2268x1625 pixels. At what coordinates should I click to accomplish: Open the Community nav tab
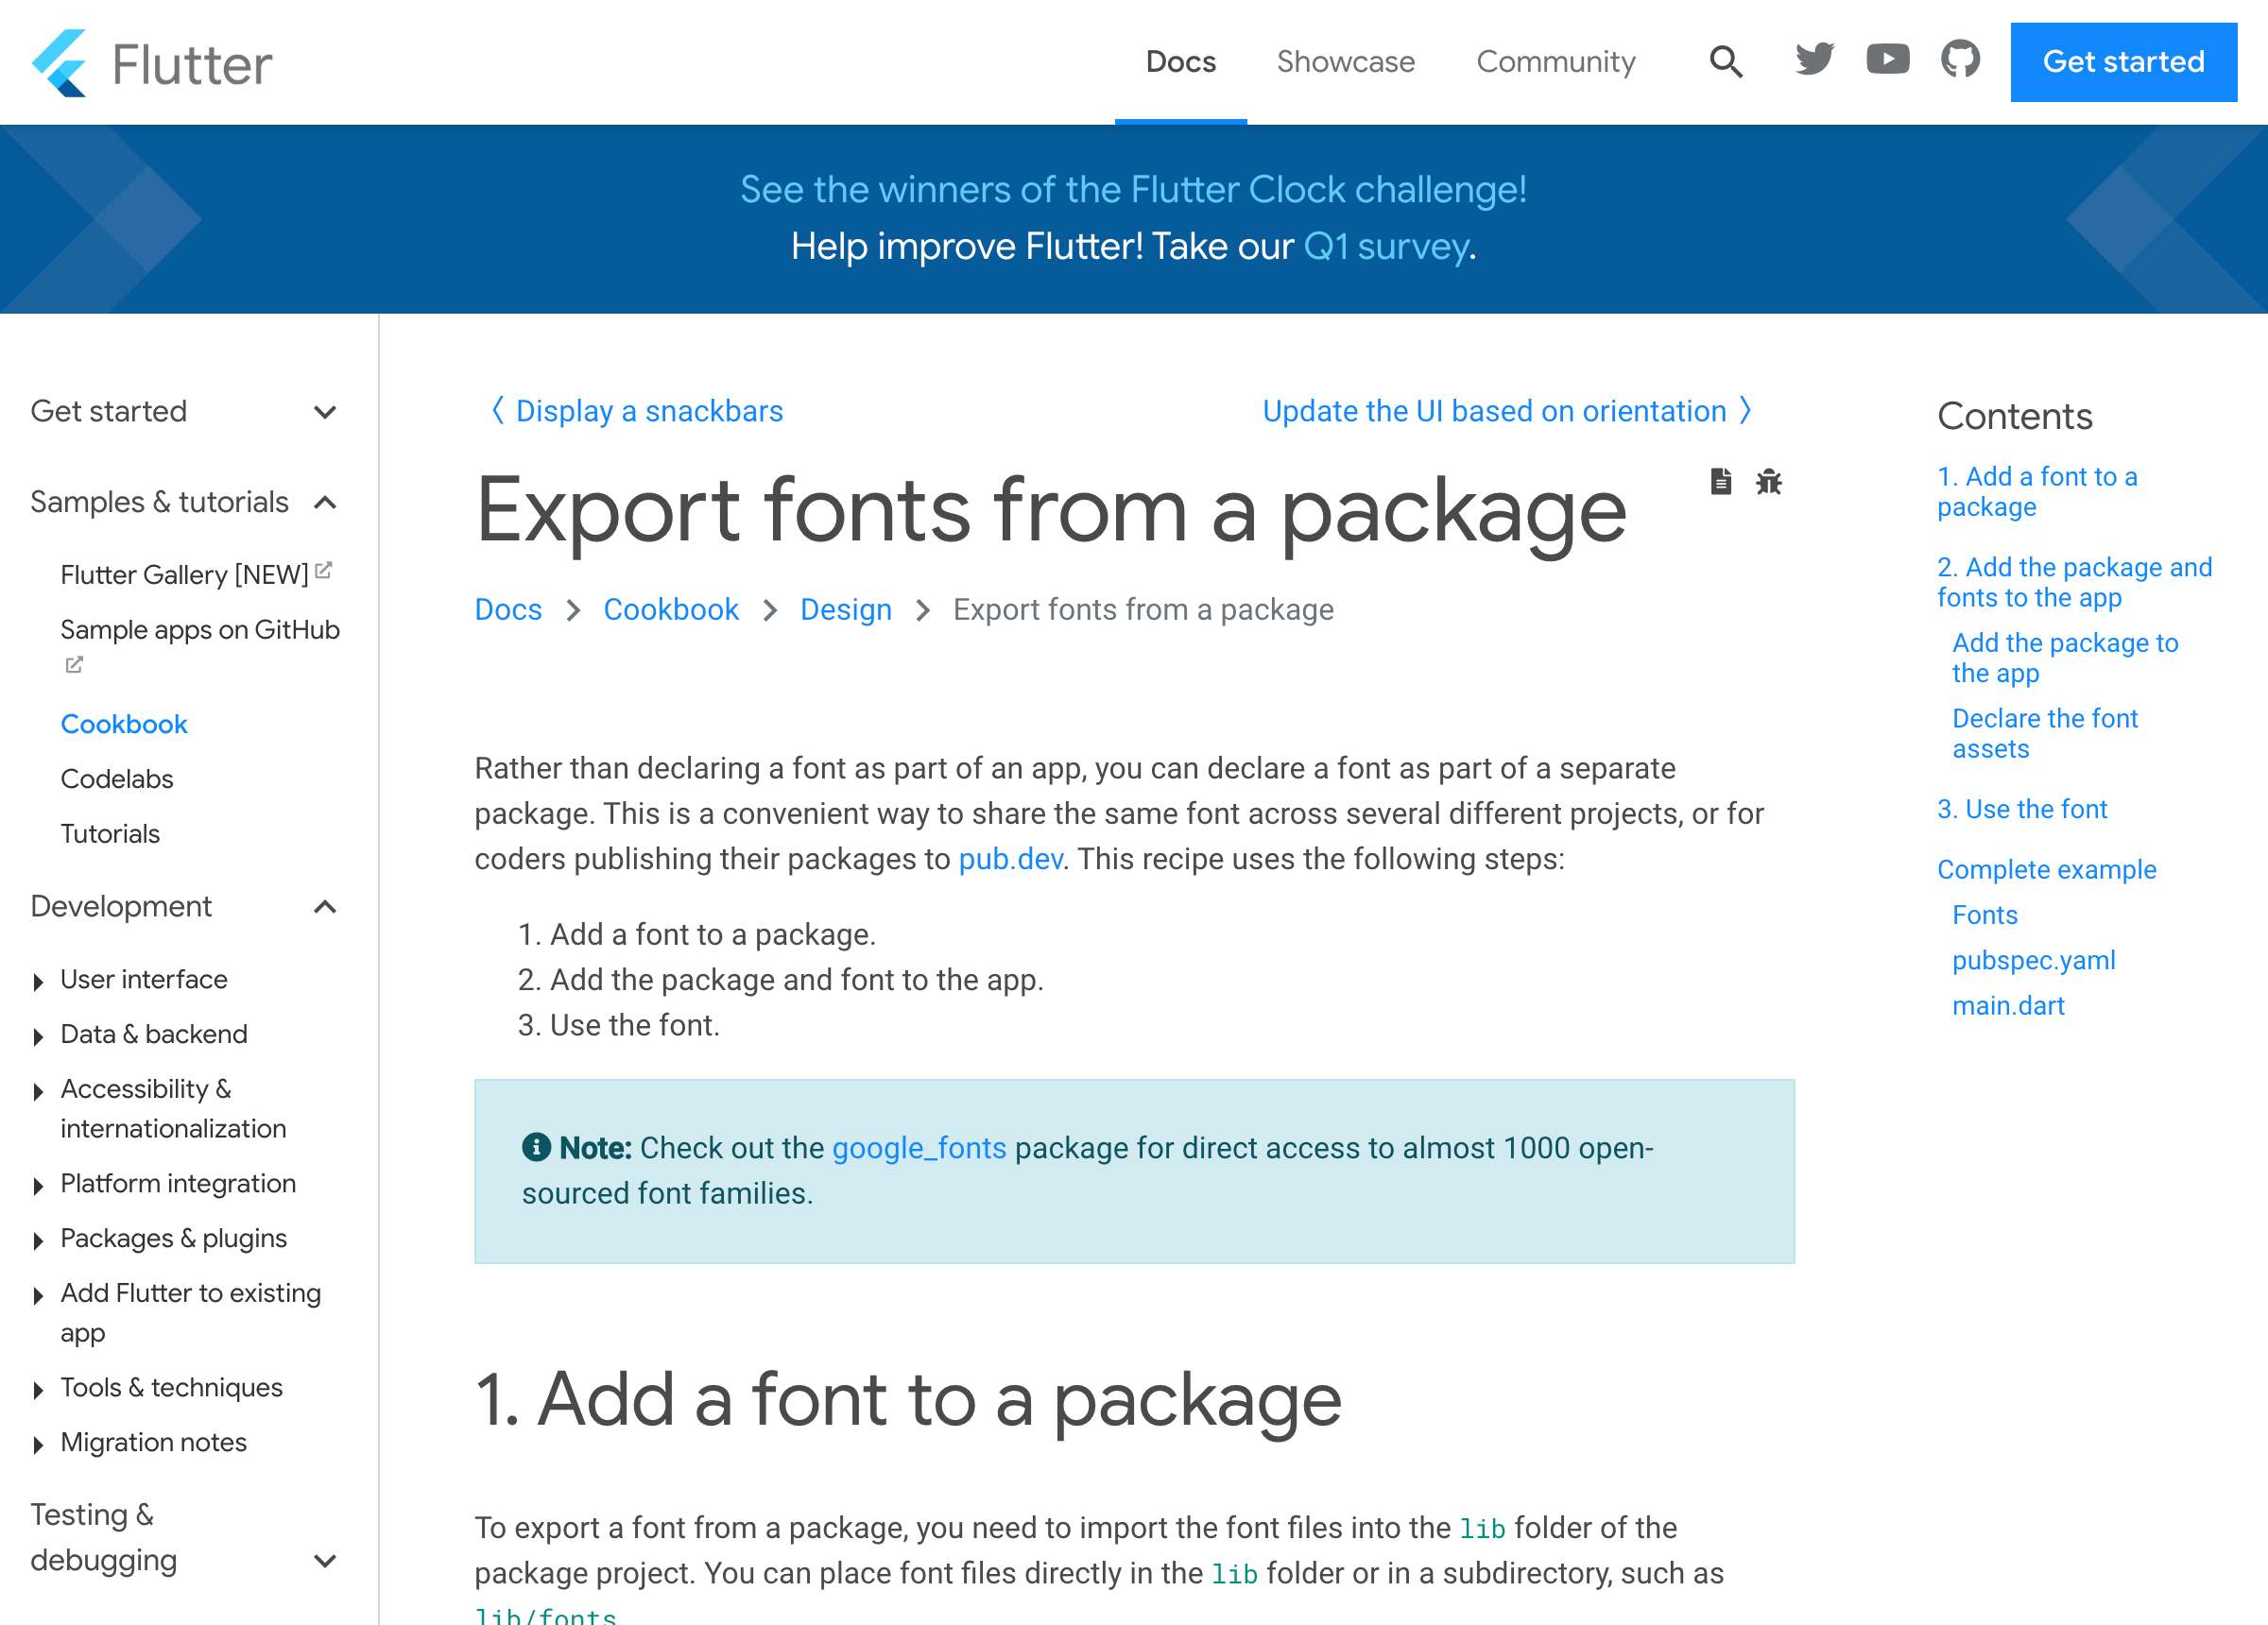(1555, 62)
